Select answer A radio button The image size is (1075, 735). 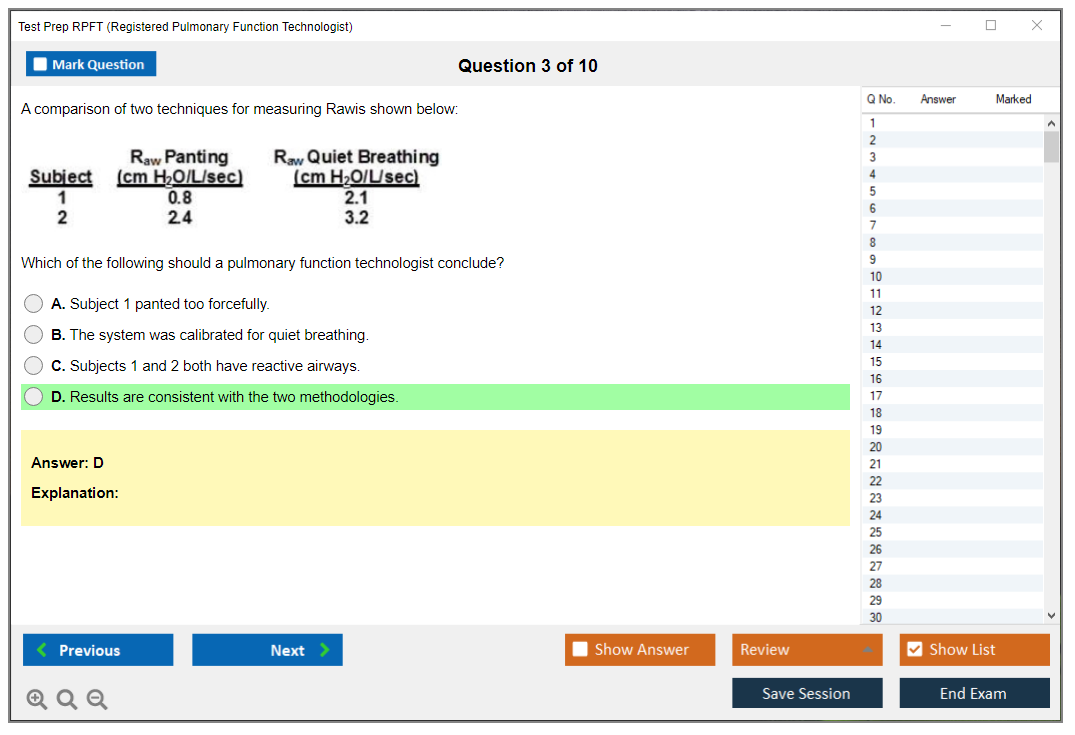click(34, 304)
